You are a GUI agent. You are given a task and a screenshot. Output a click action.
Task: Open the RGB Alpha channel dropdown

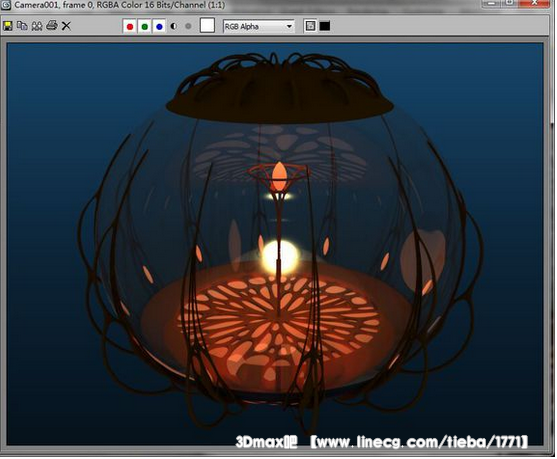click(259, 26)
